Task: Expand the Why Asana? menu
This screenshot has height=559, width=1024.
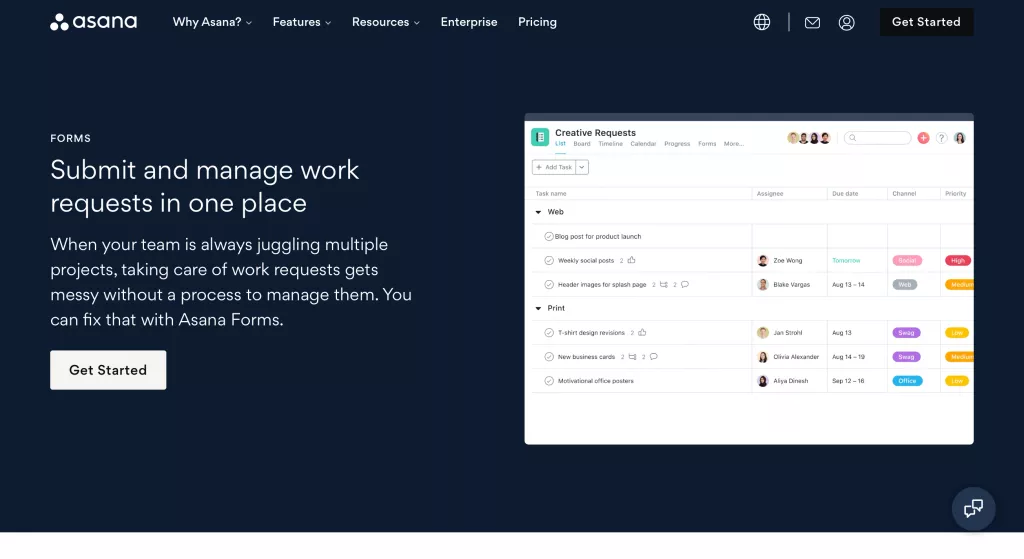Action: (x=212, y=22)
